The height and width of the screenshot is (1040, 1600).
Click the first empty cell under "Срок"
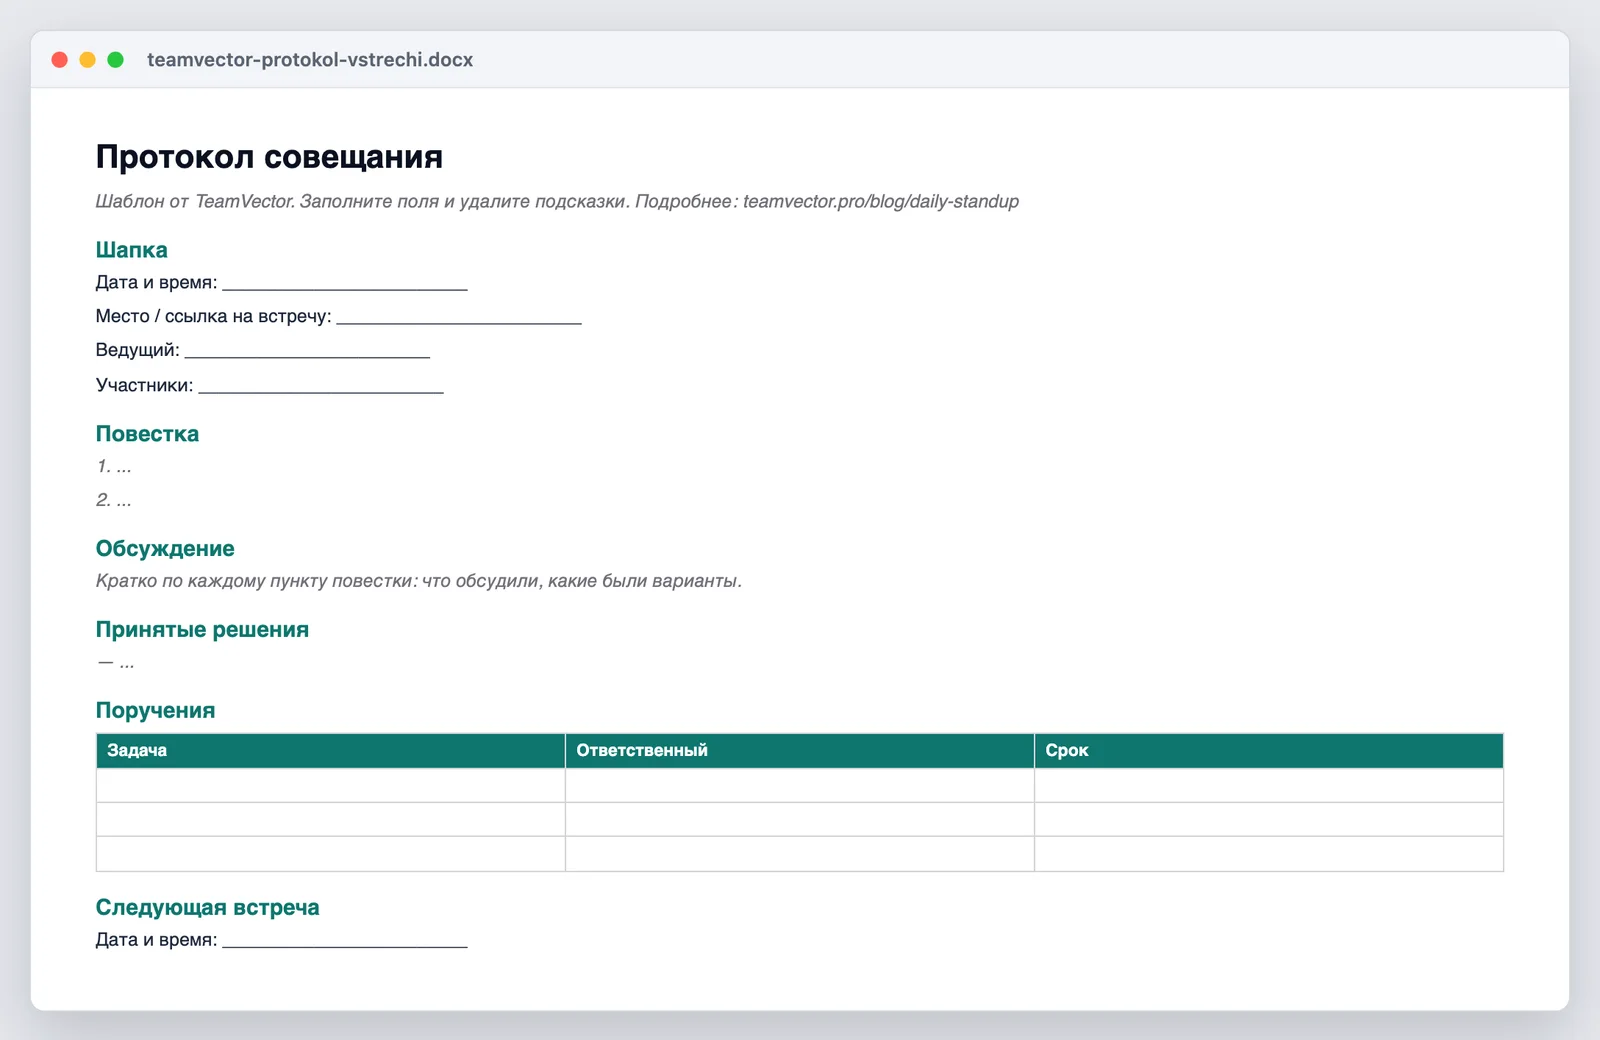tap(1269, 785)
